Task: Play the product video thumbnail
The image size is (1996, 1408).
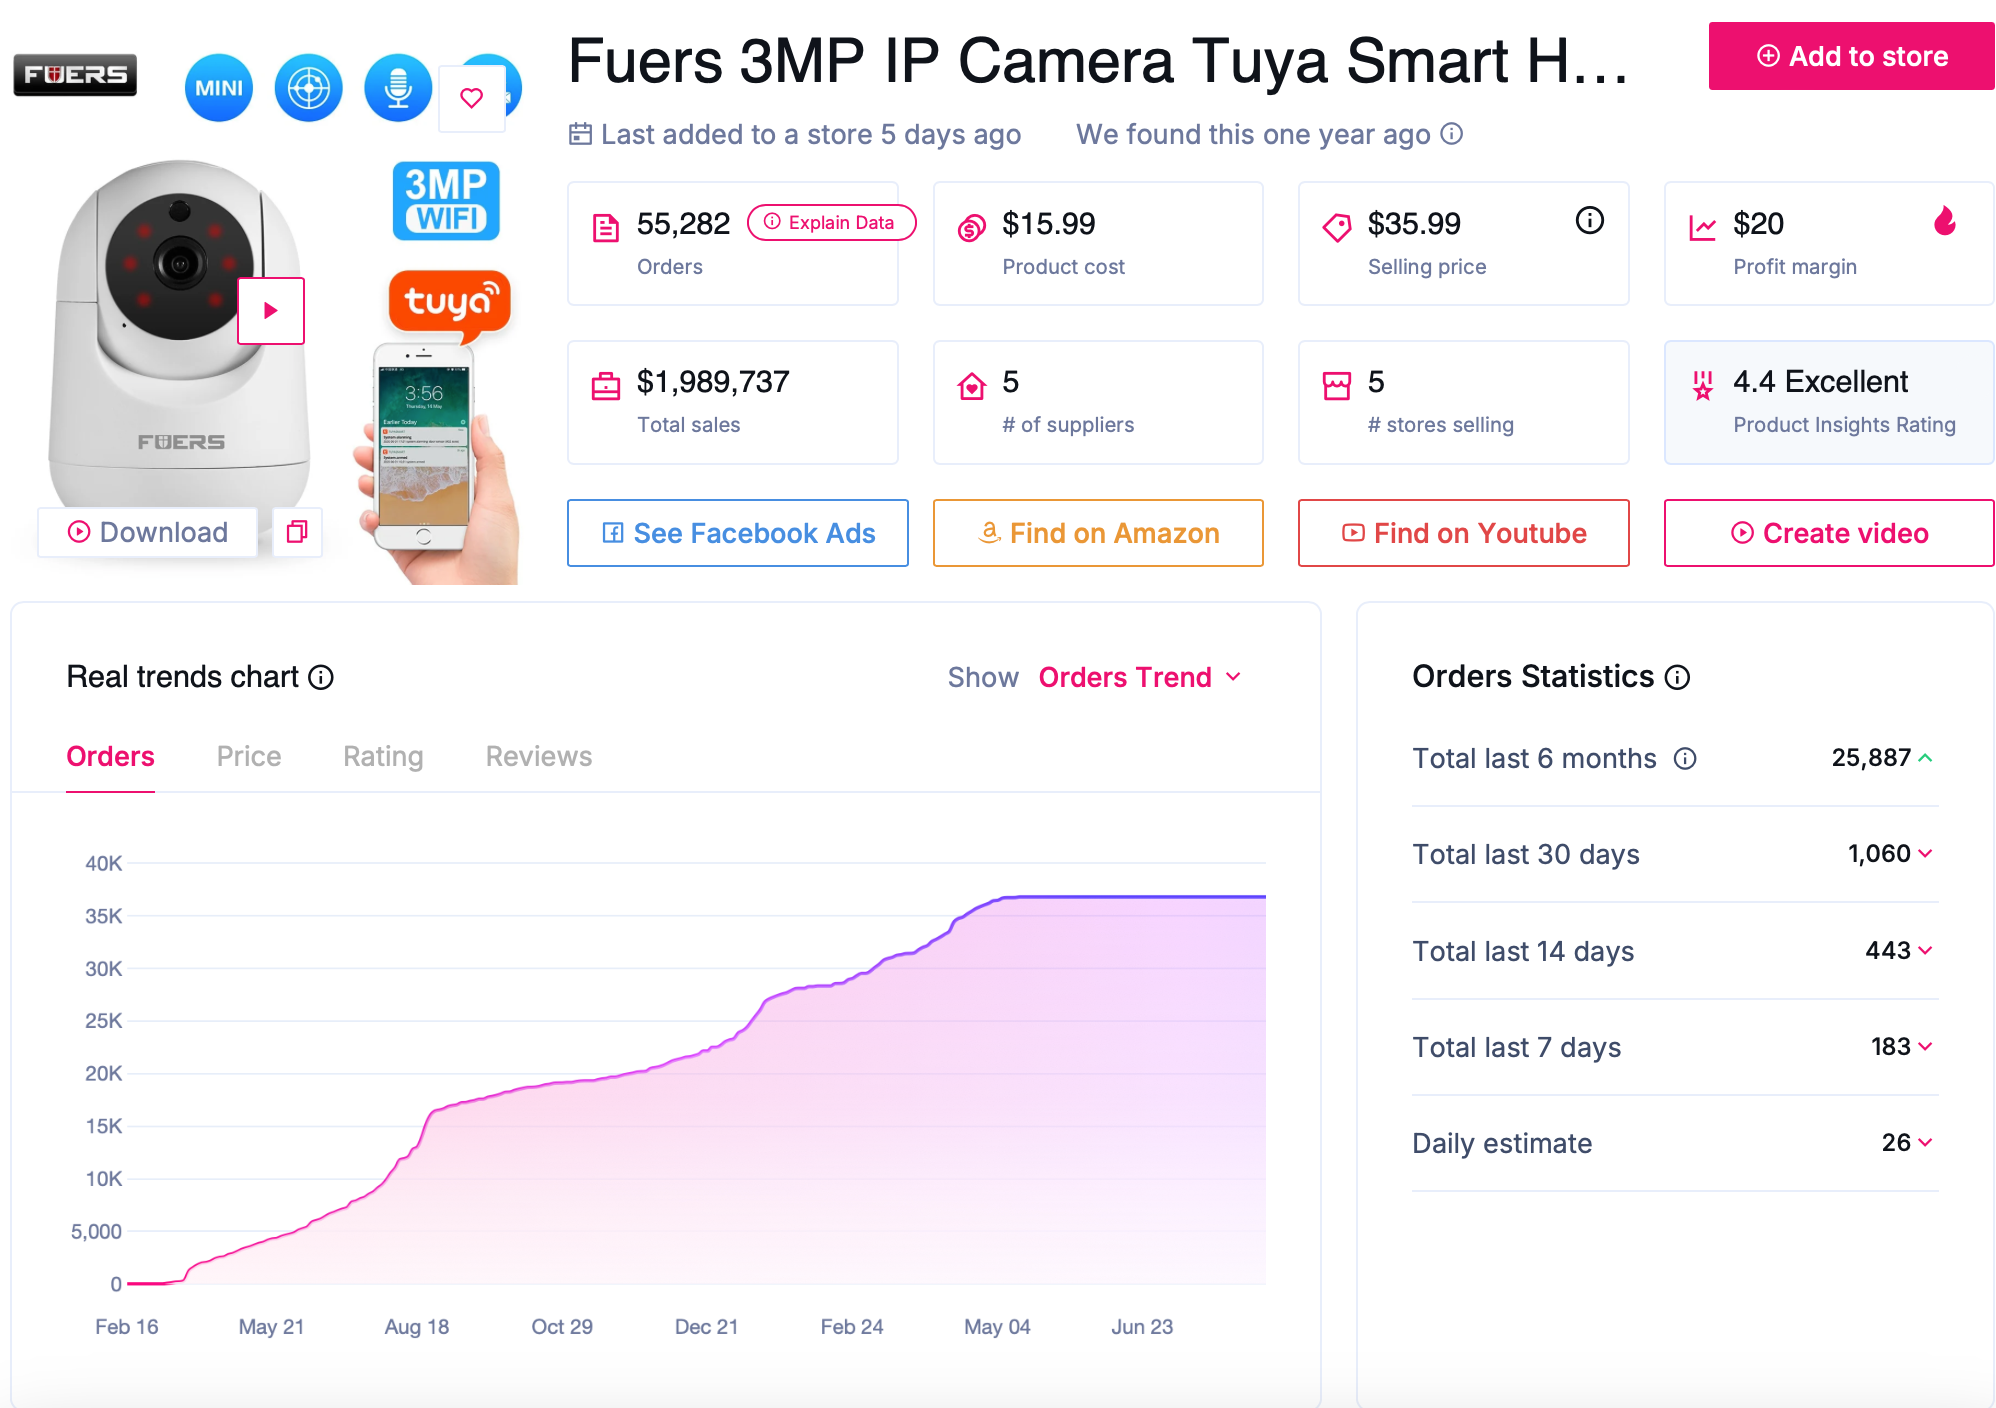Action: pyautogui.click(x=271, y=311)
